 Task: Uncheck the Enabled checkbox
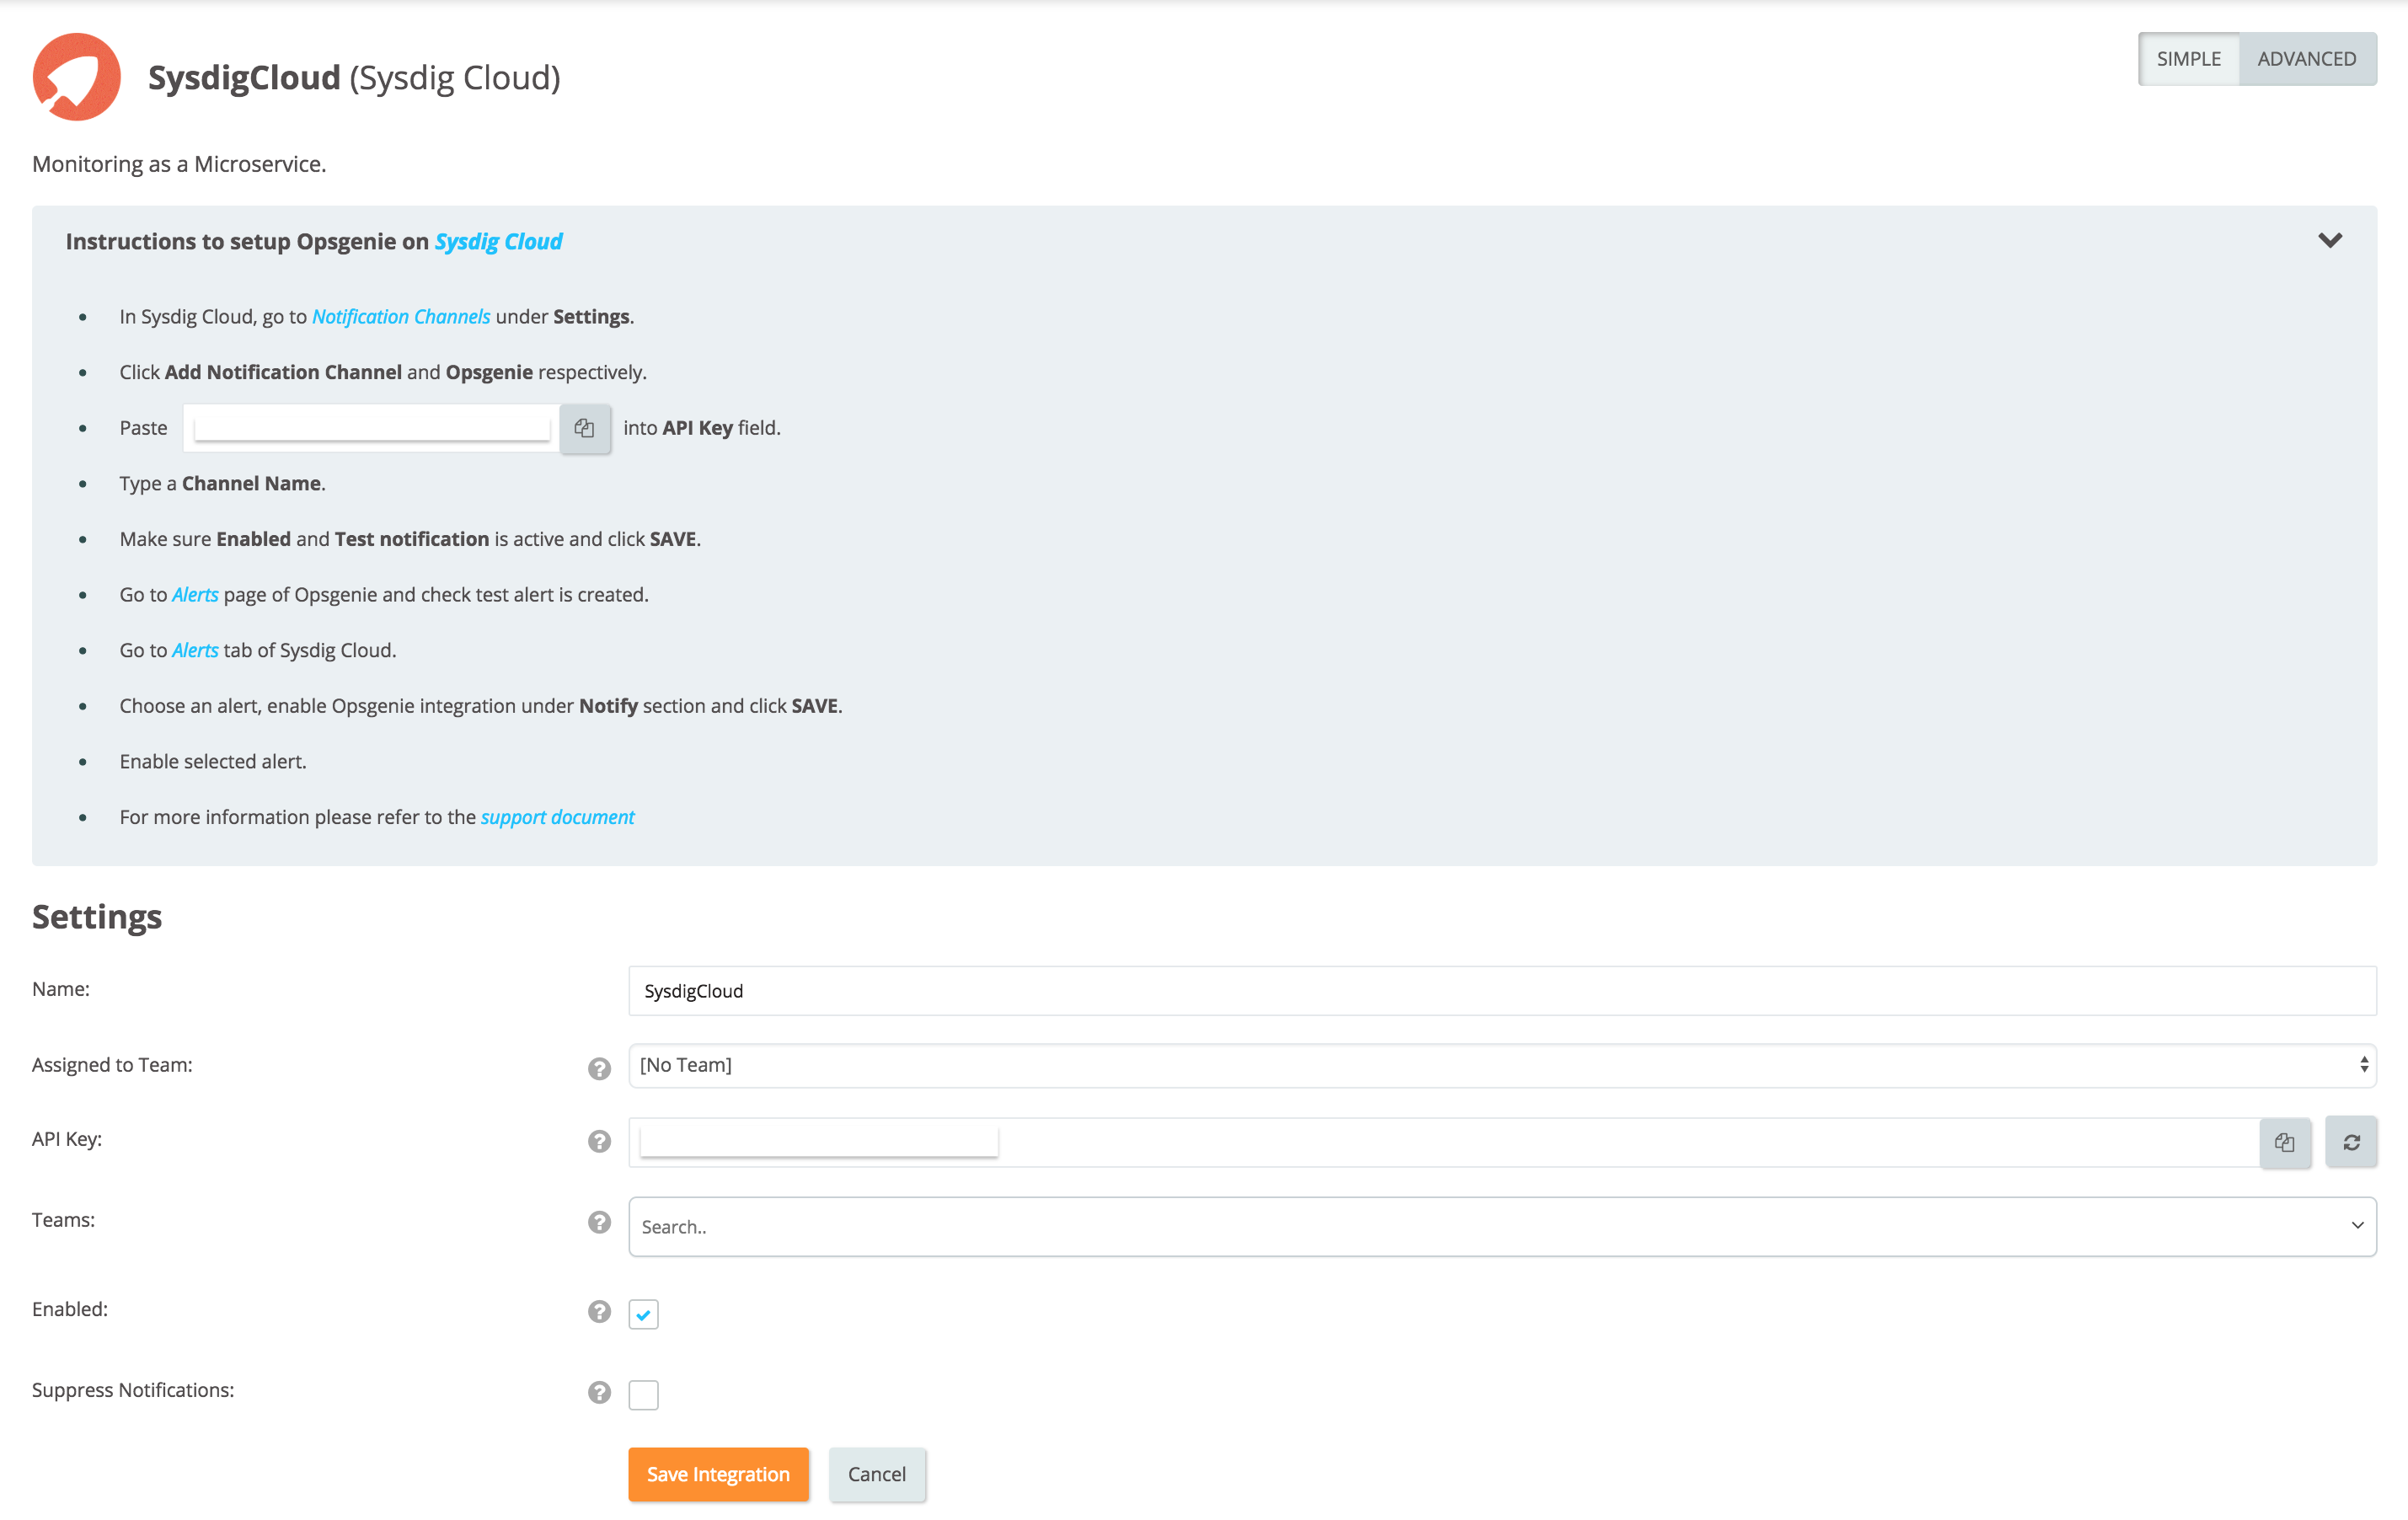[643, 1314]
